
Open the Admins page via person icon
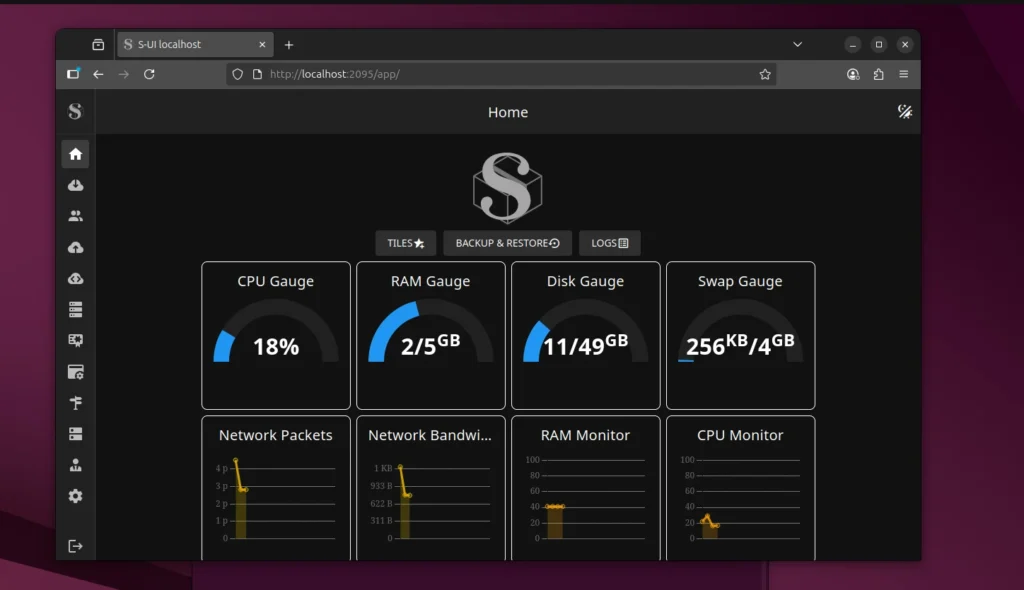(x=75, y=464)
